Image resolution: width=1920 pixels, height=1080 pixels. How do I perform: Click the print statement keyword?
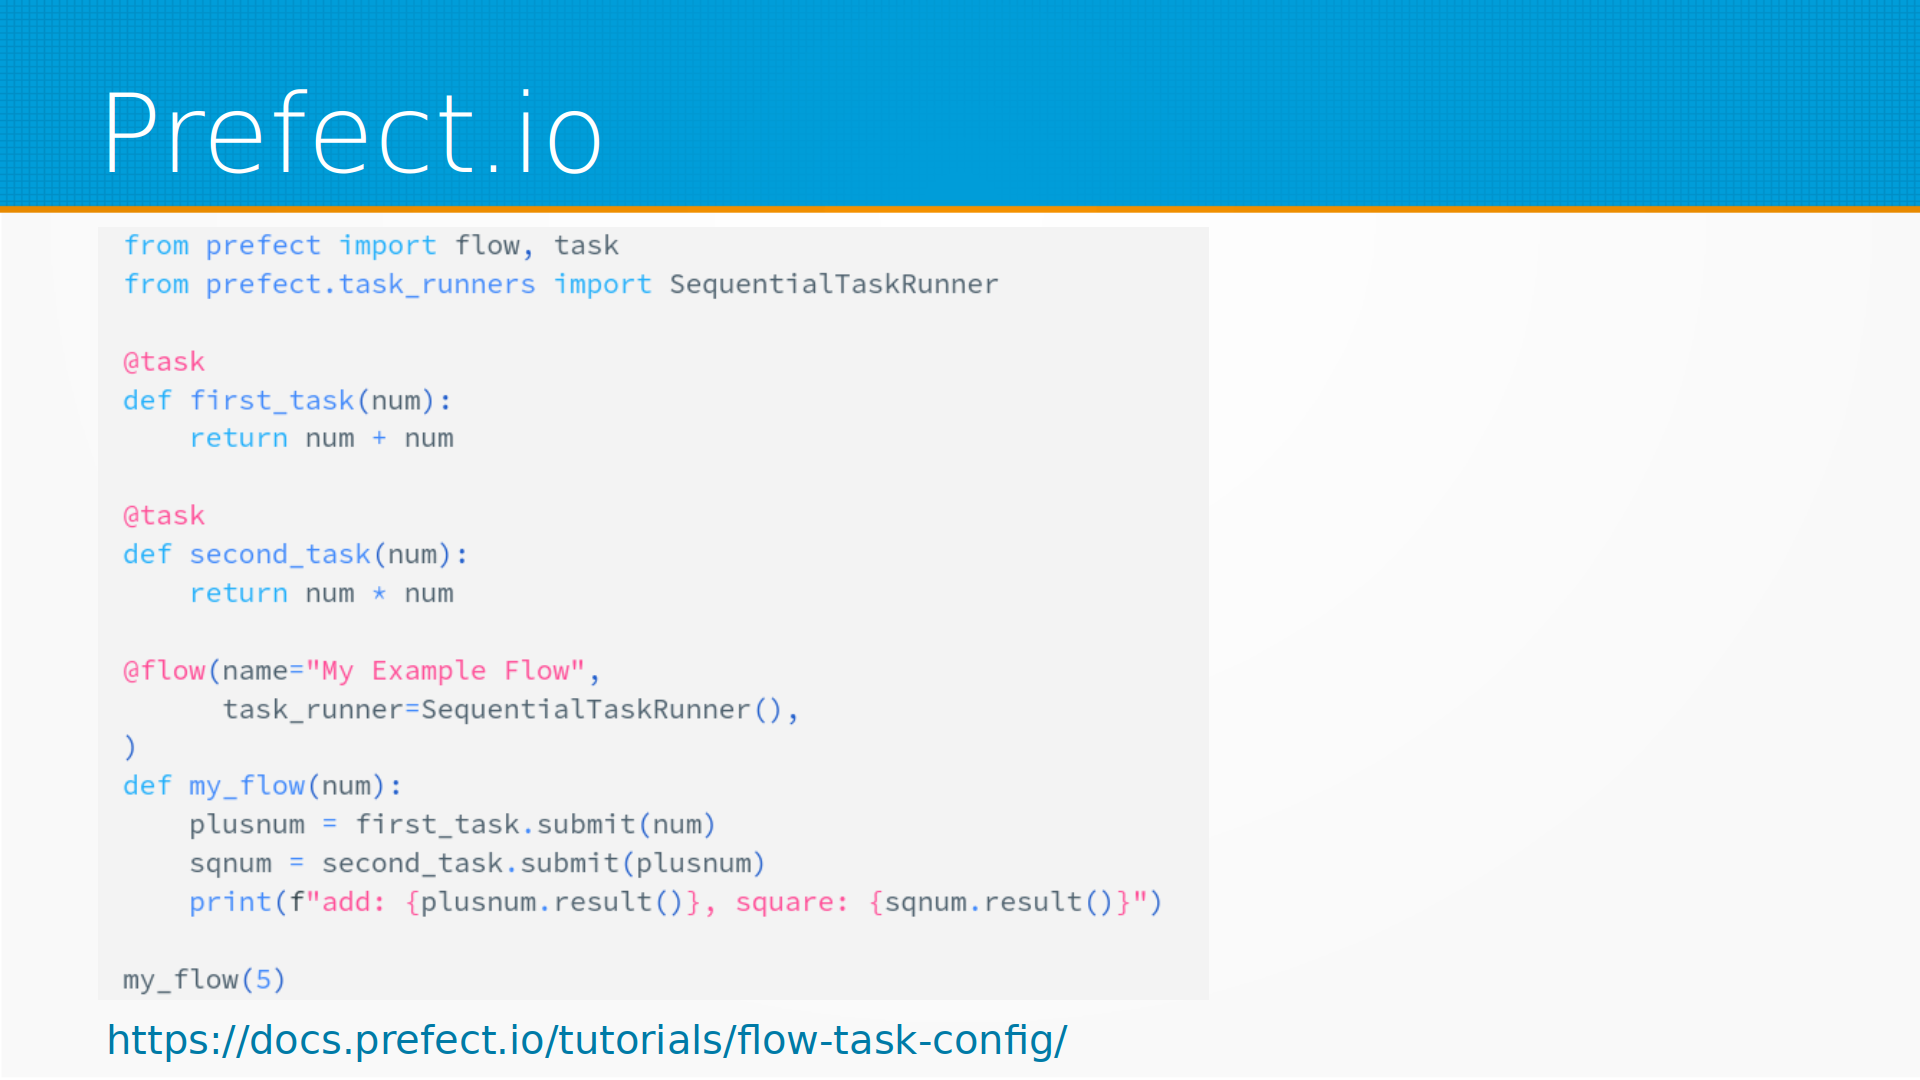230,903
